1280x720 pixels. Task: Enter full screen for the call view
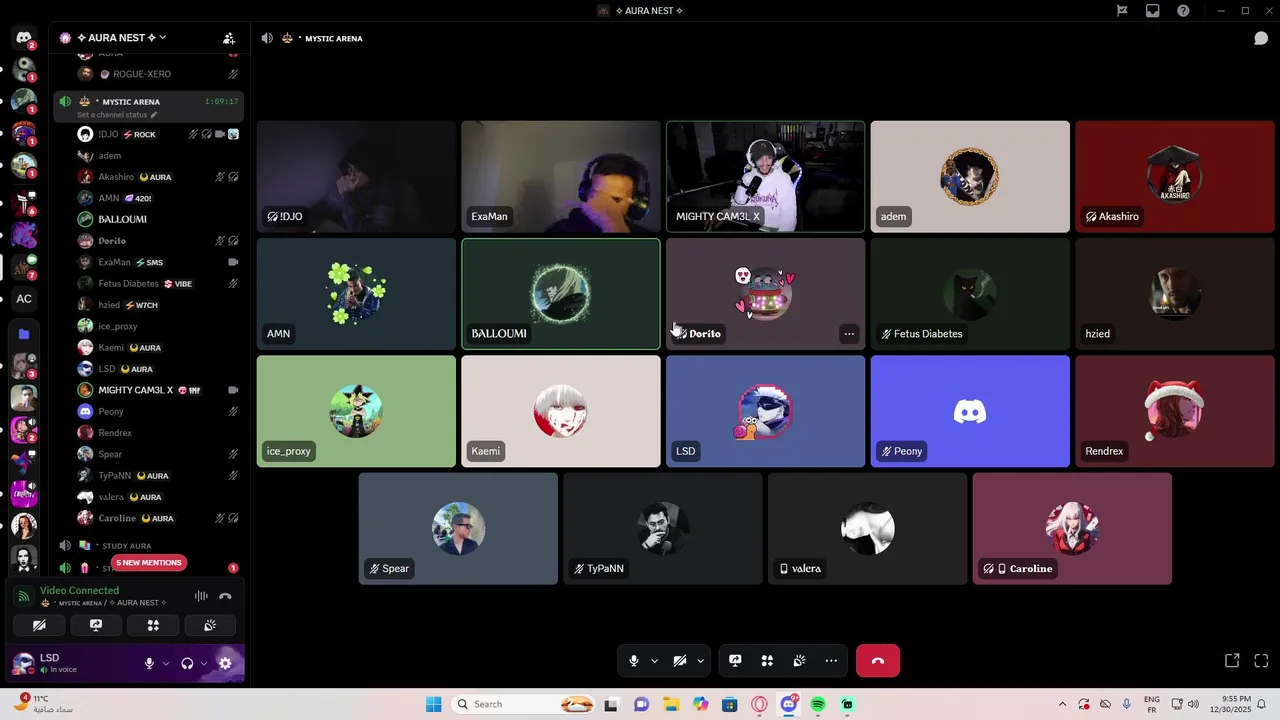click(x=1261, y=661)
